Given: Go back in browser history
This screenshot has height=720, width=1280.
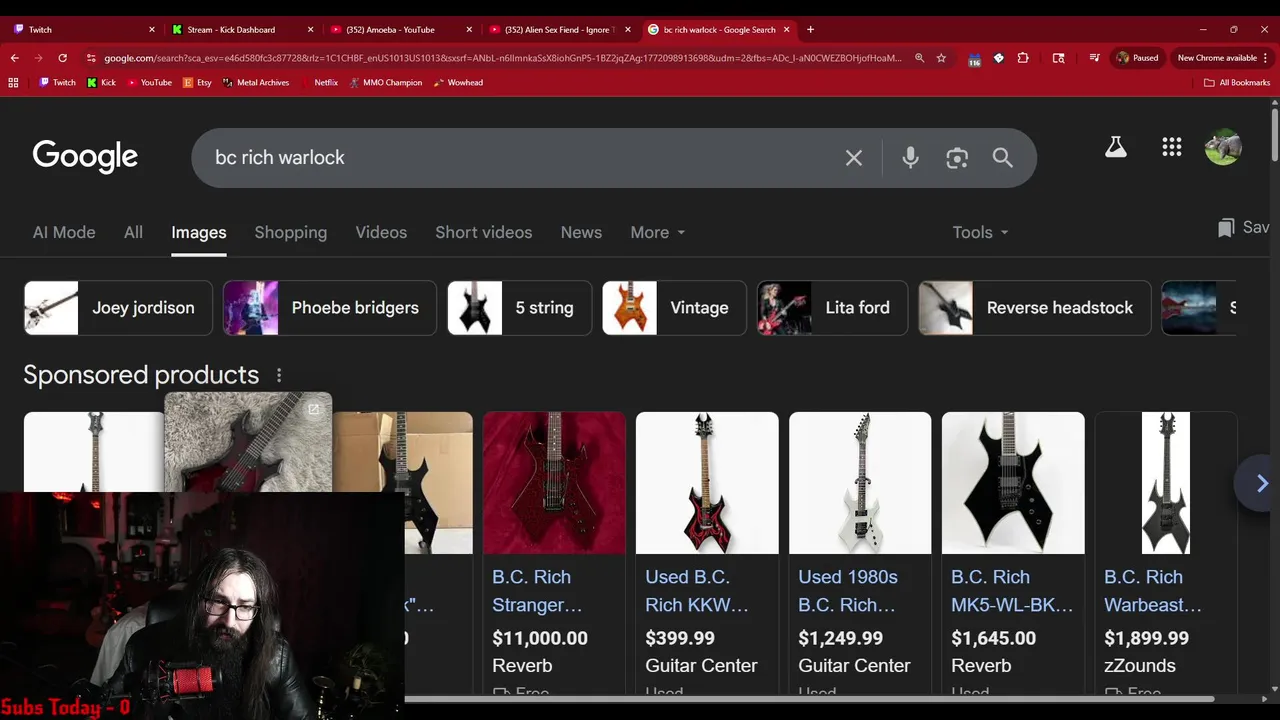Looking at the screenshot, I should point(14,58).
